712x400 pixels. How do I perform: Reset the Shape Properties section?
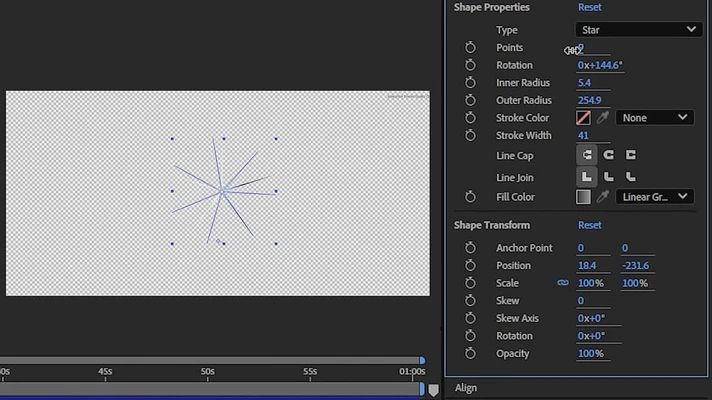(x=589, y=7)
